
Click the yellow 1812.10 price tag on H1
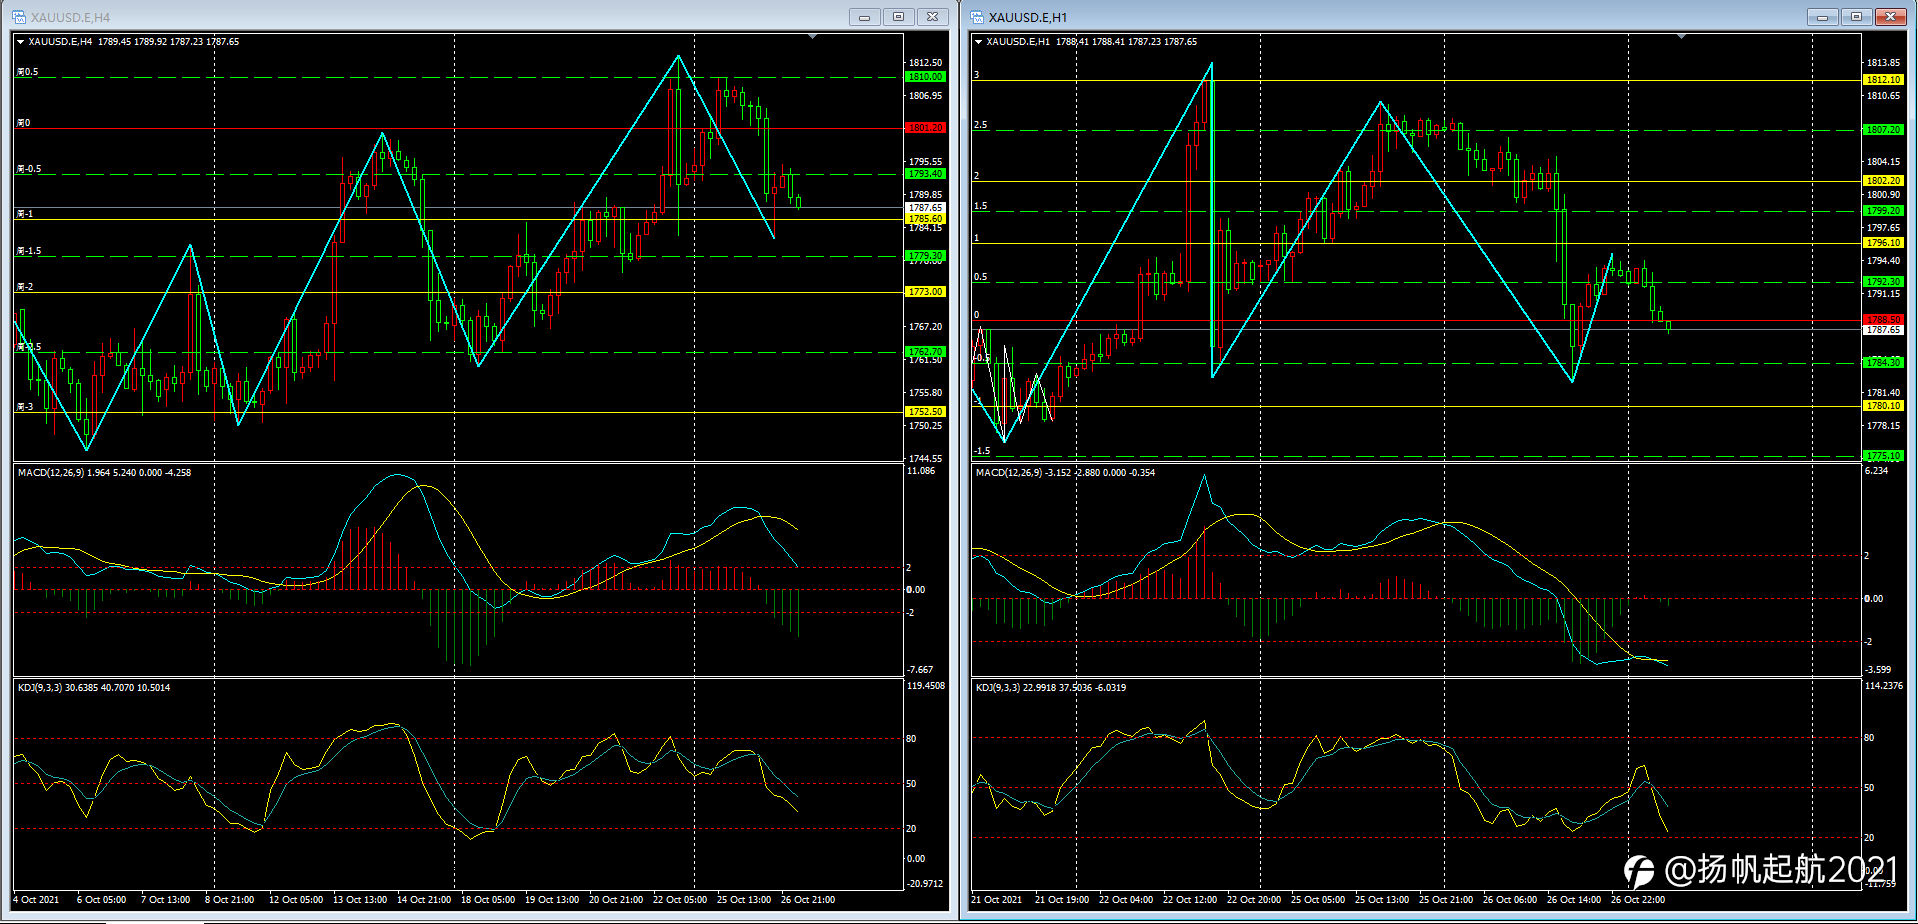[1883, 80]
